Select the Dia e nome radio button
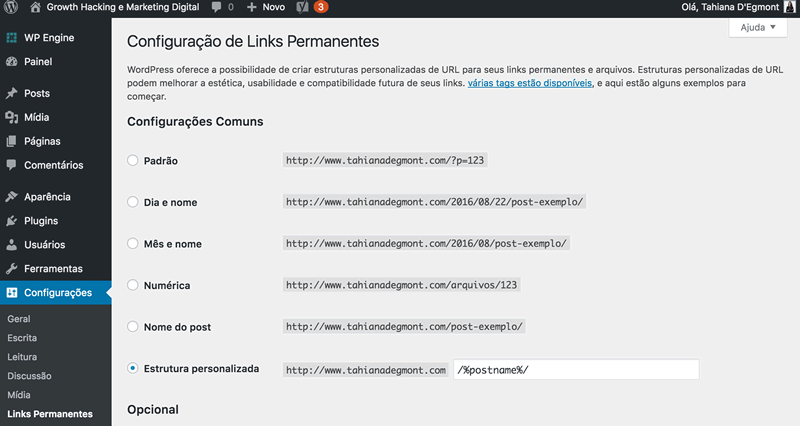This screenshot has height=426, width=800. [133, 202]
